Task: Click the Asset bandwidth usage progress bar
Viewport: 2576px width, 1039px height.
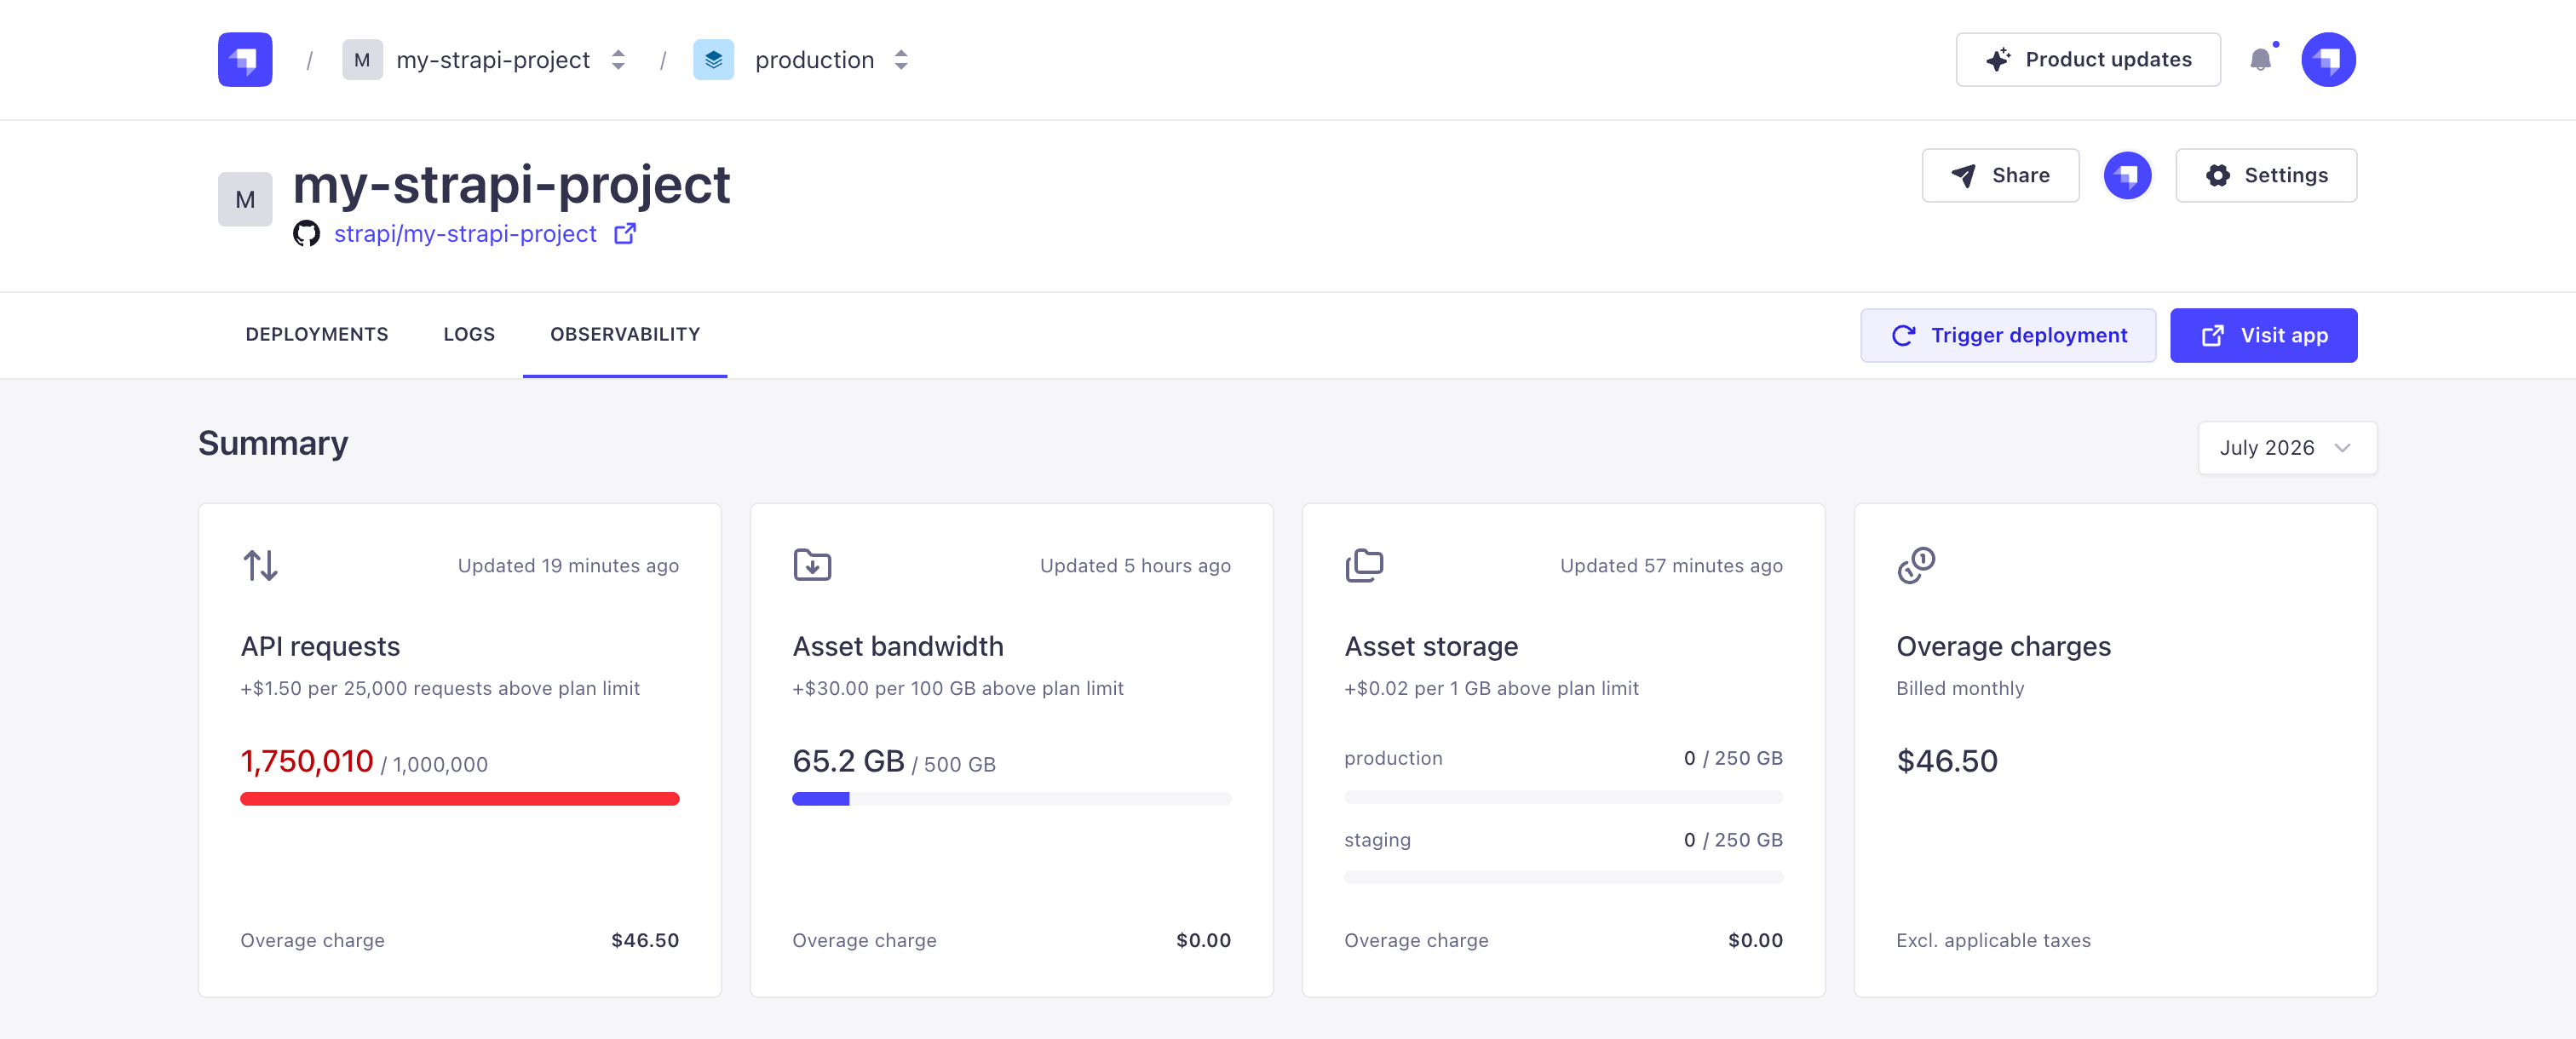Action: [x=1012, y=799]
